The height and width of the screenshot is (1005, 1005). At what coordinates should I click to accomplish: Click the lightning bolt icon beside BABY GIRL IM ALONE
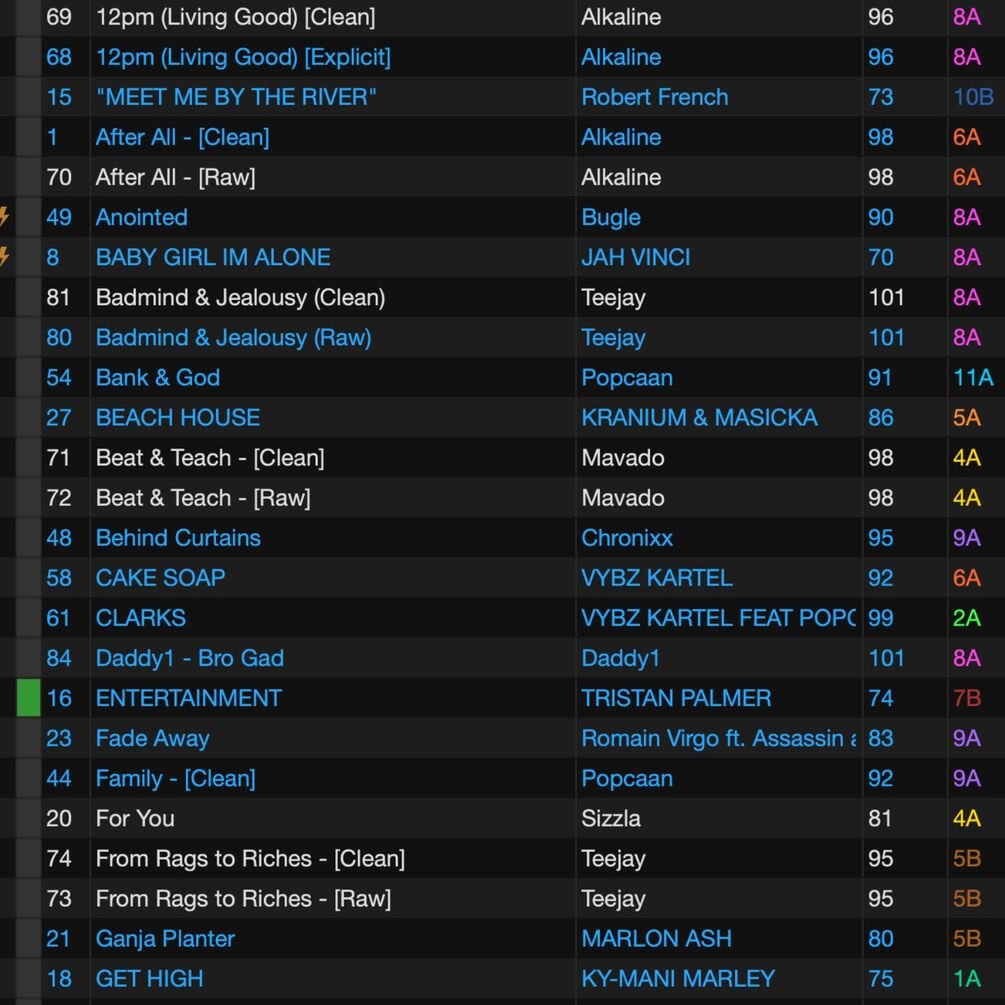pos(5,257)
